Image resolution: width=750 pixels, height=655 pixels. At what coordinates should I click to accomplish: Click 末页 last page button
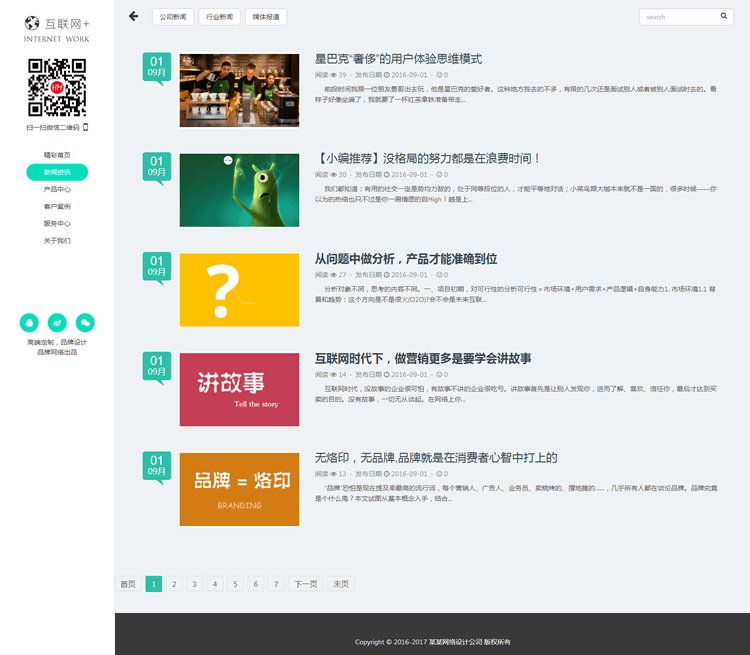pyautogui.click(x=341, y=584)
